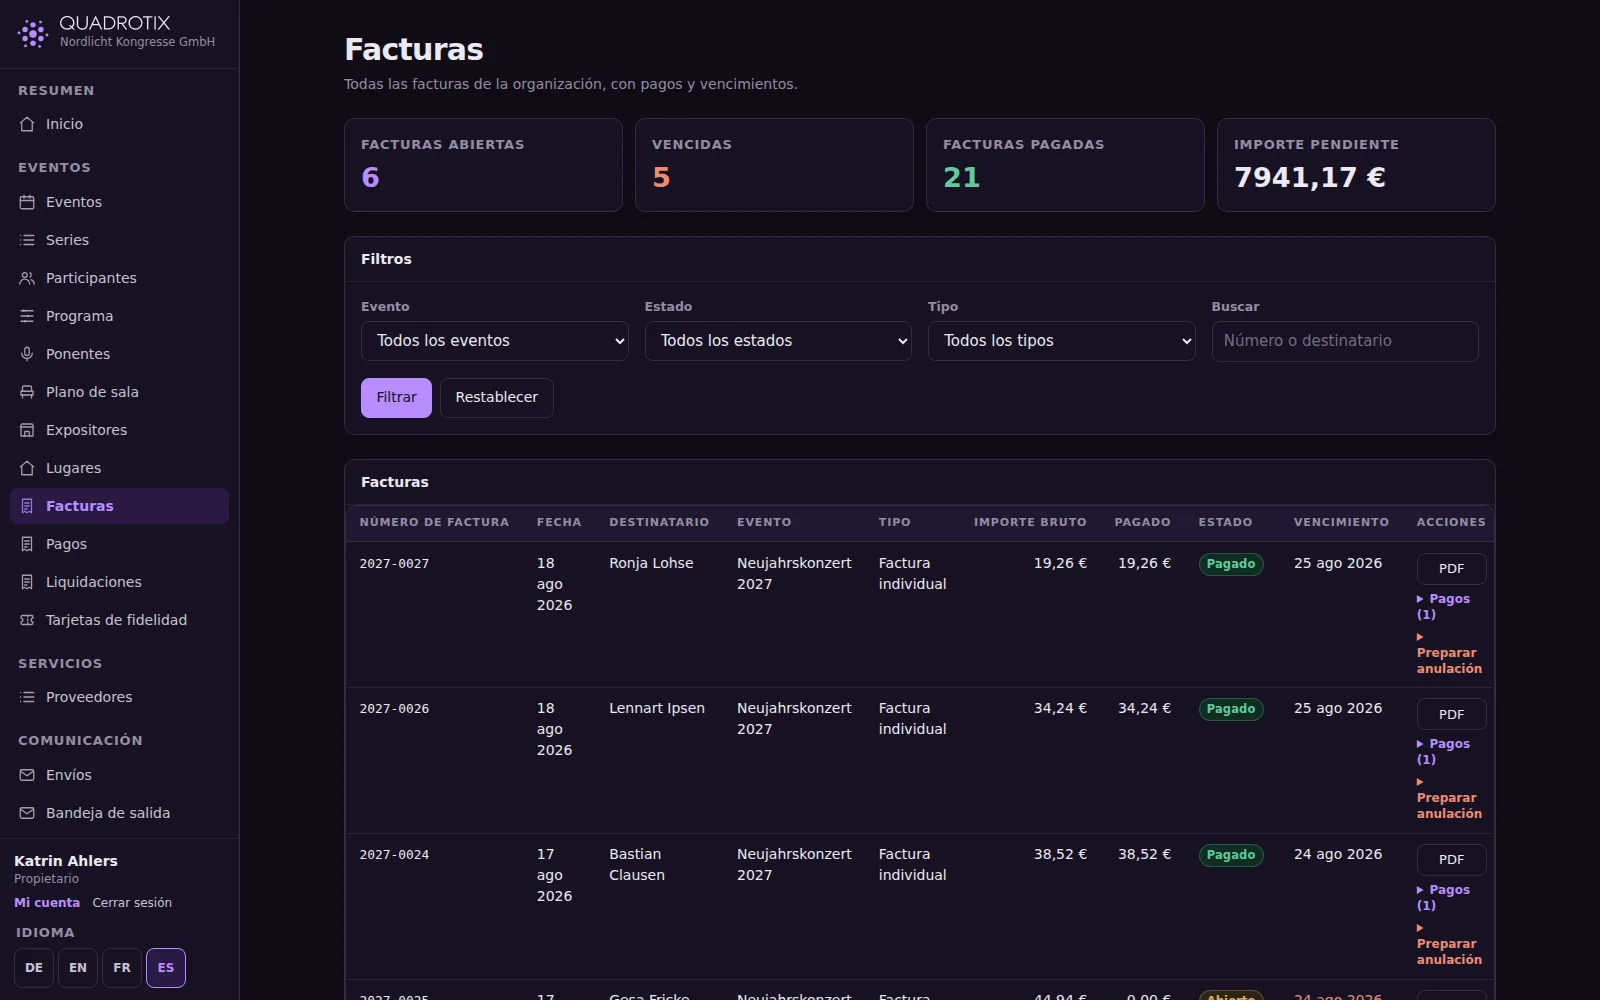The height and width of the screenshot is (1000, 1600).
Task: Click the Envíos envelope icon
Action: (27, 775)
